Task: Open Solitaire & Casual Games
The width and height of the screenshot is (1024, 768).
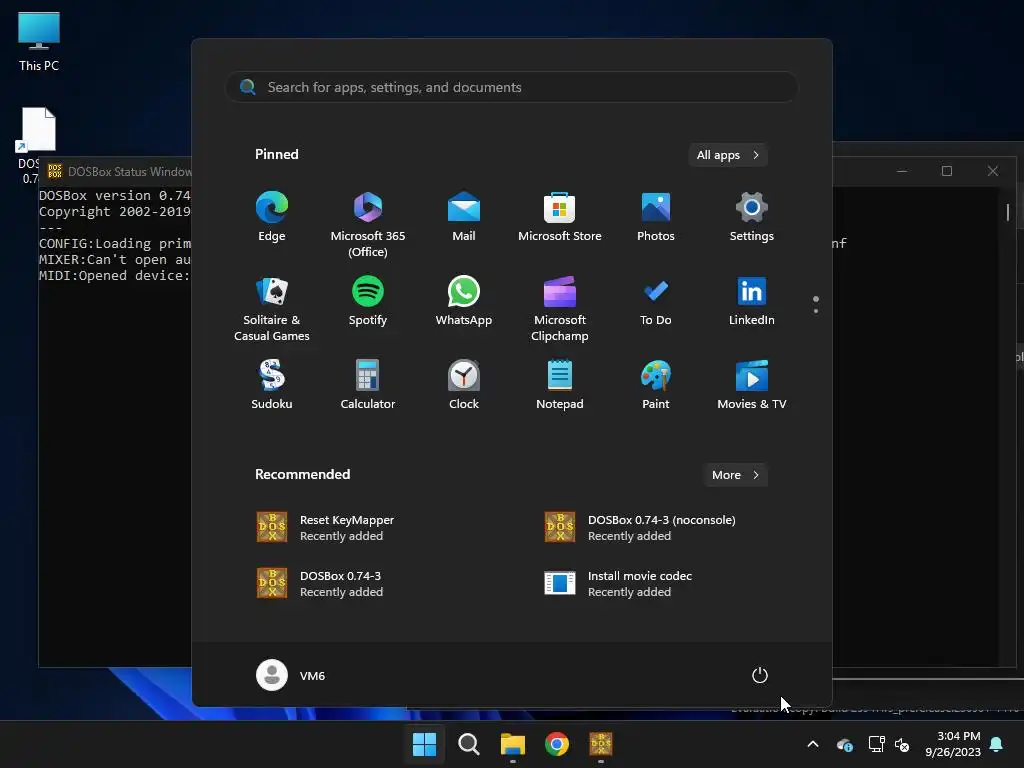Action: pos(272,308)
